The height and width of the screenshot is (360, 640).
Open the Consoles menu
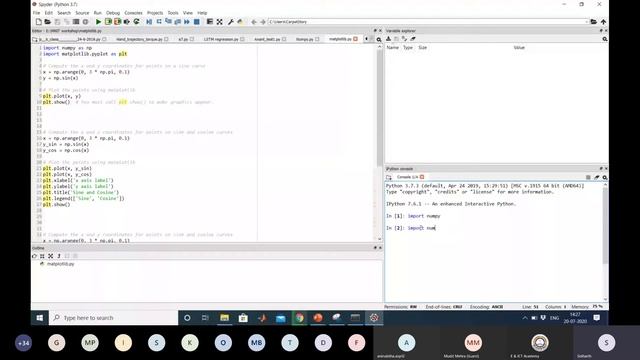pyautogui.click(x=133, y=13)
